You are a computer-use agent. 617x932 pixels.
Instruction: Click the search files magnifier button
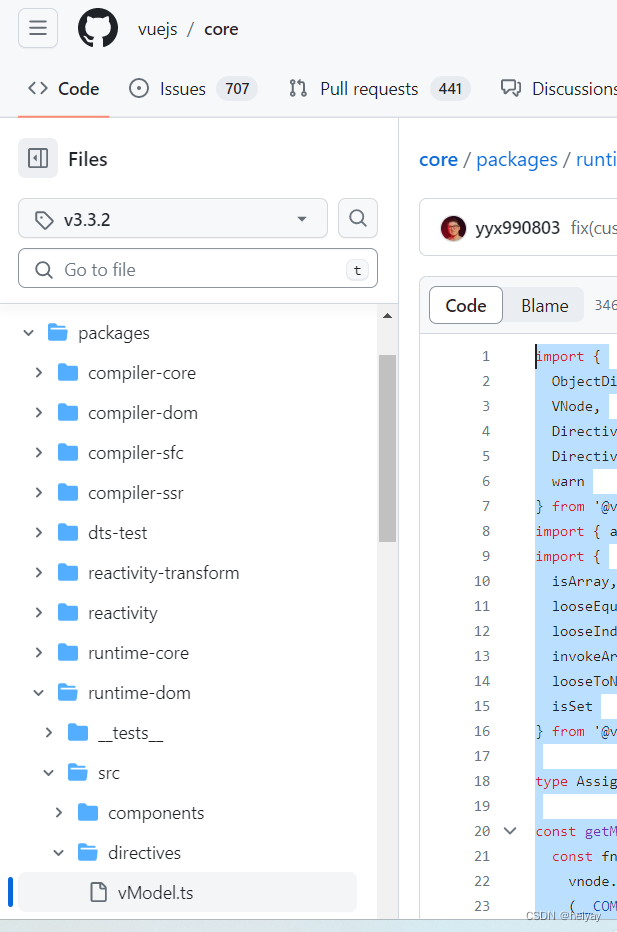(x=358, y=218)
